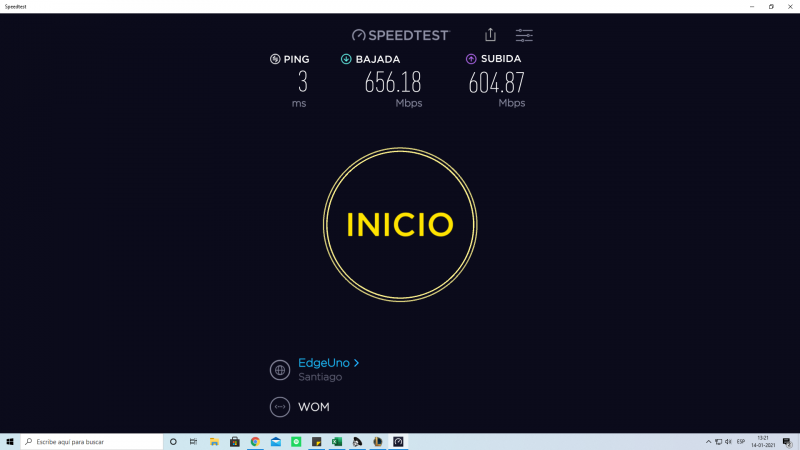This screenshot has width=800, height=450.
Task: Click the download arrow icon next to BAJADA
Action: [346, 59]
